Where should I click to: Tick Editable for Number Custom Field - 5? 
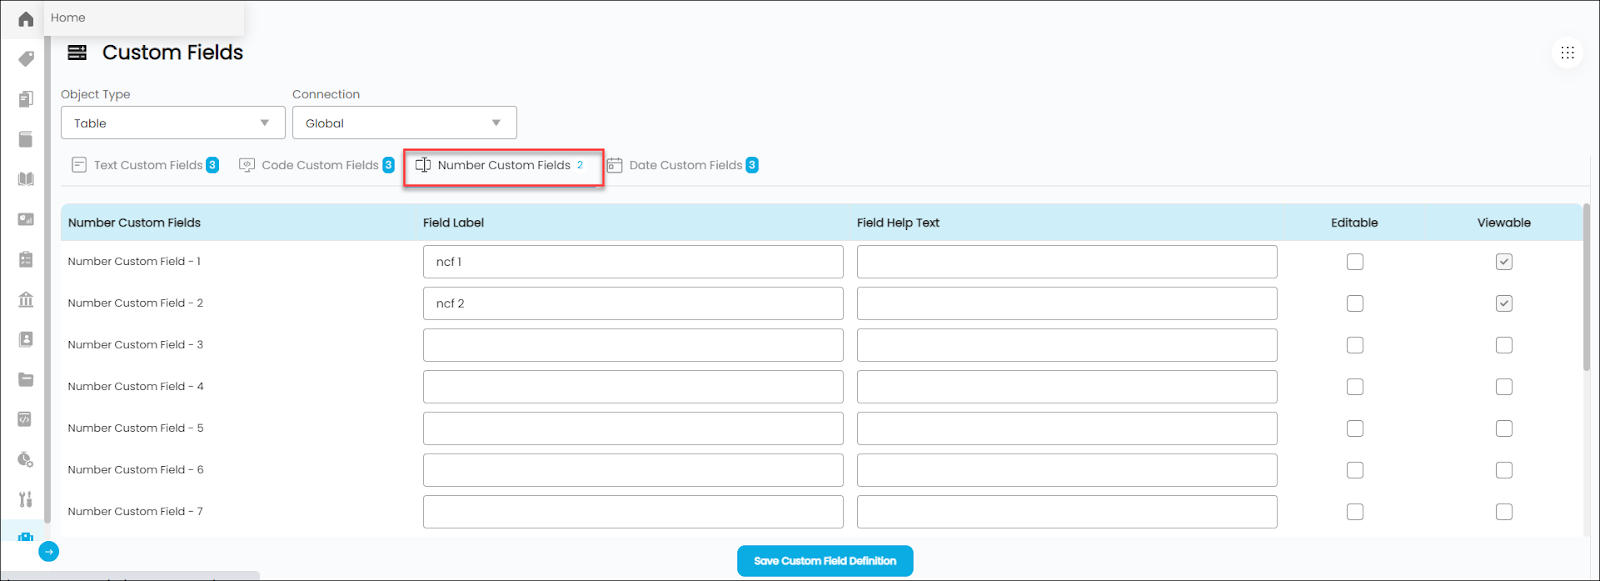click(1355, 428)
